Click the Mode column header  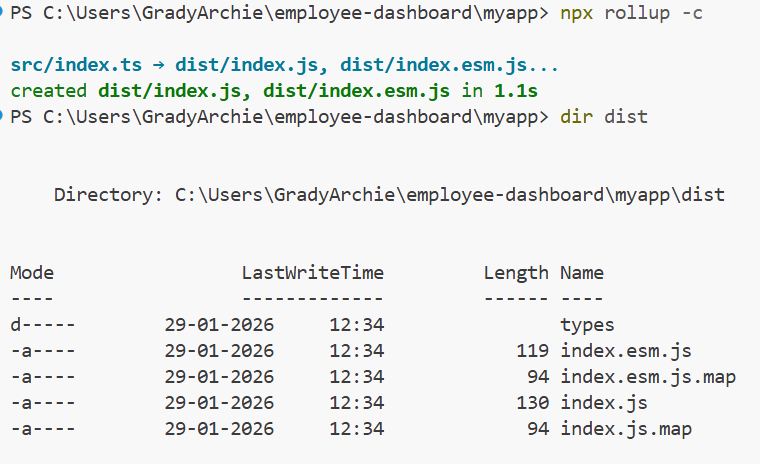[x=32, y=273]
